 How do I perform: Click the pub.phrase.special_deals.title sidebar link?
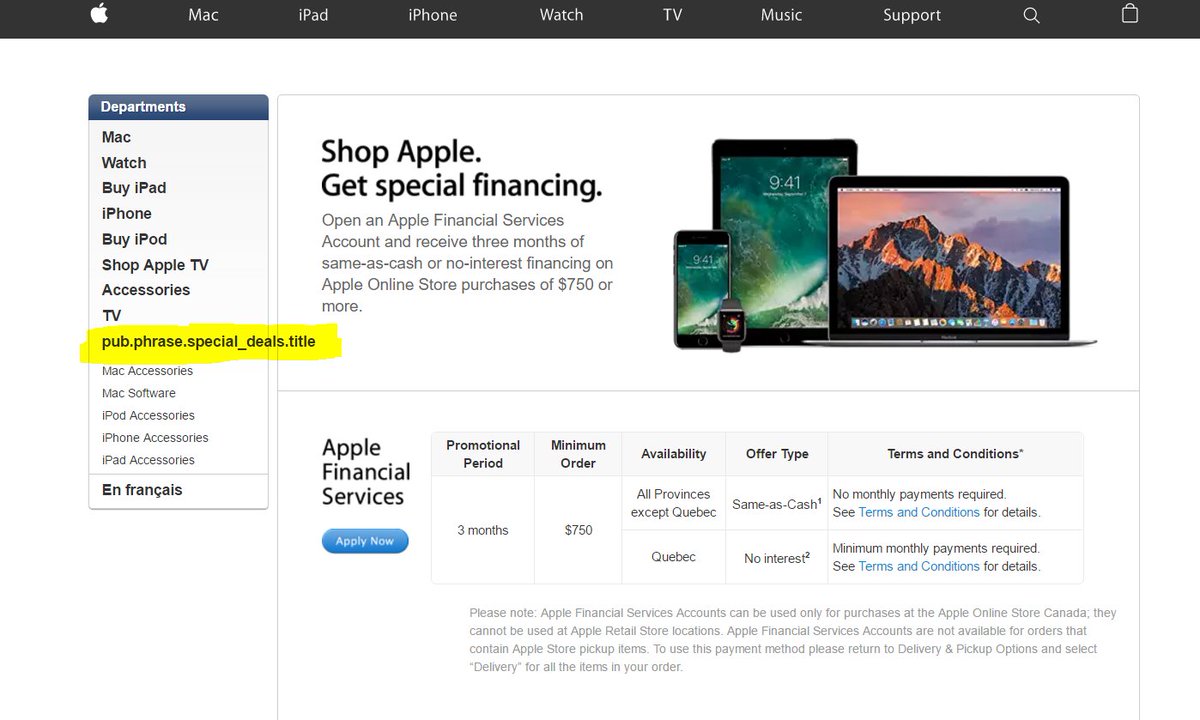pyautogui.click(x=208, y=342)
